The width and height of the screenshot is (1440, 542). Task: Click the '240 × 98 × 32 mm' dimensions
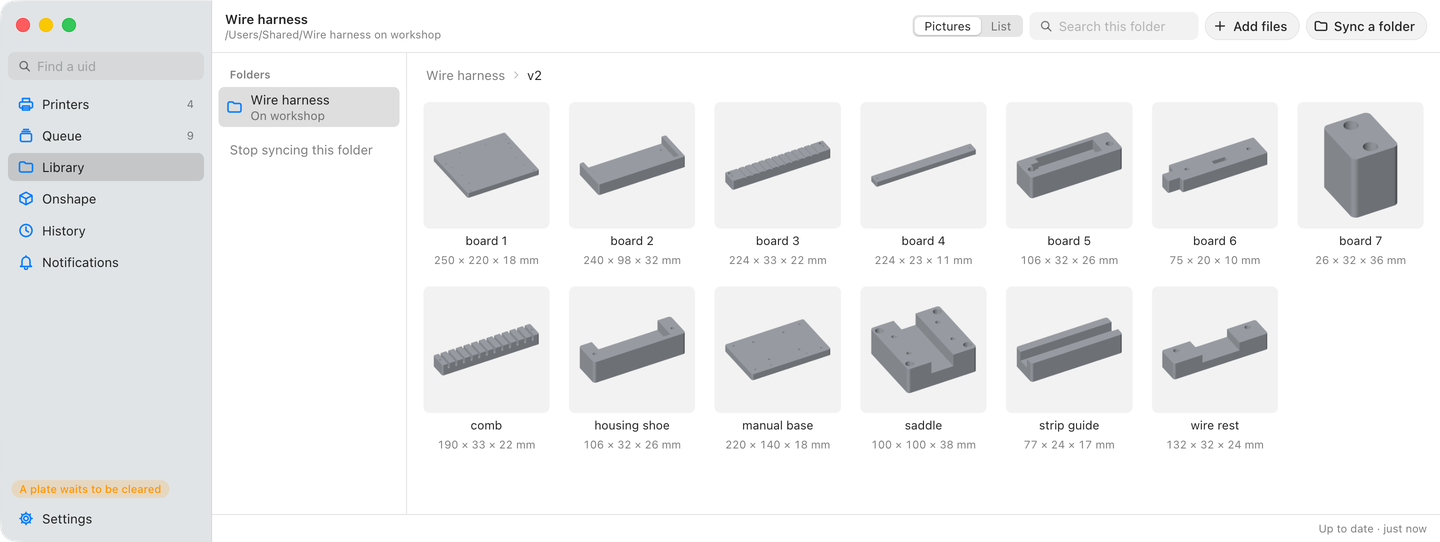pyautogui.click(x=632, y=260)
